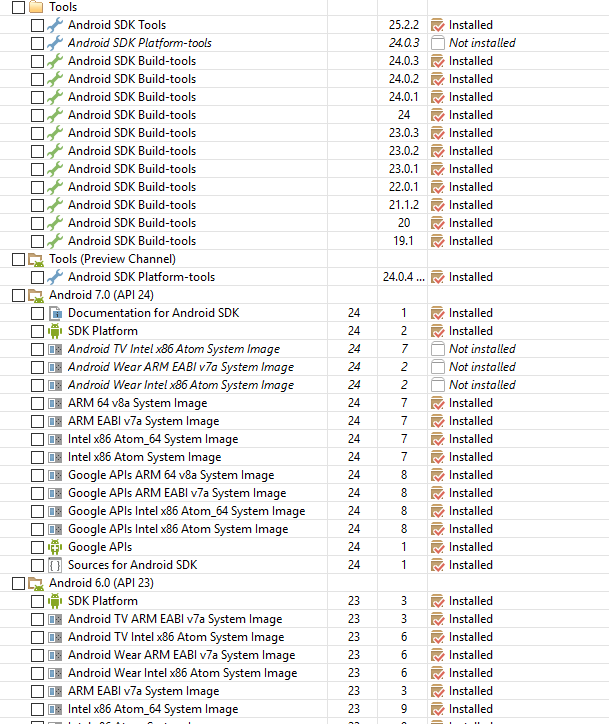The image size is (609, 724).
Task: Click revision 25.2.2 cell
Action: click(404, 25)
